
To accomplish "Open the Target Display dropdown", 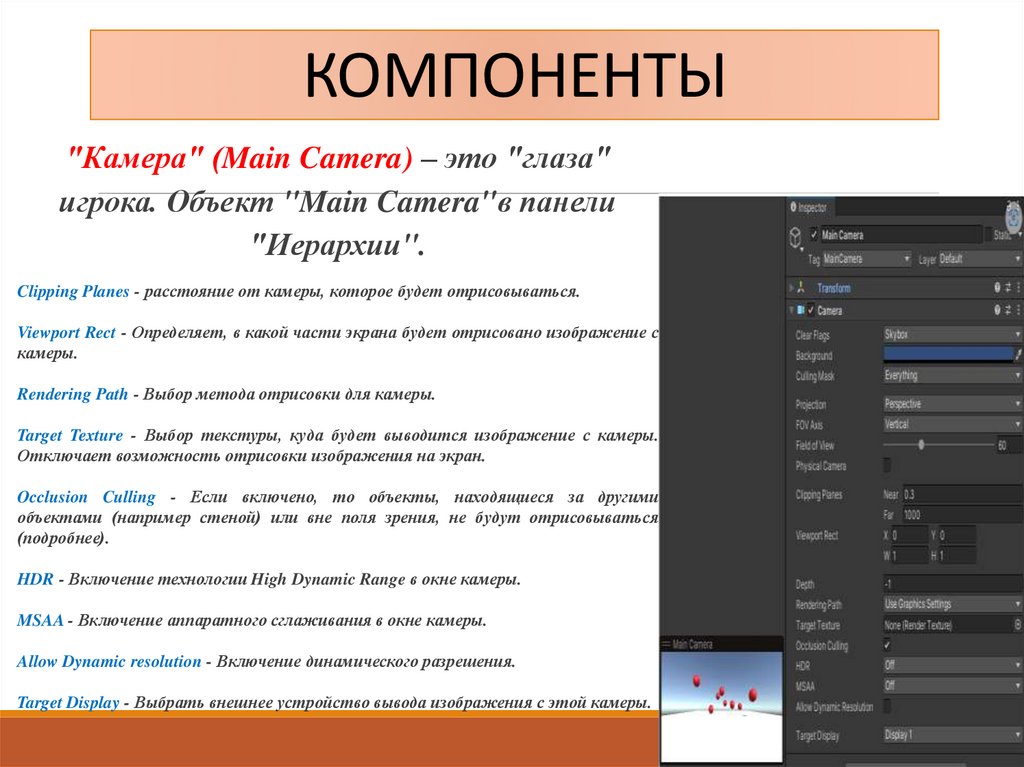I will pyautogui.click(x=952, y=734).
